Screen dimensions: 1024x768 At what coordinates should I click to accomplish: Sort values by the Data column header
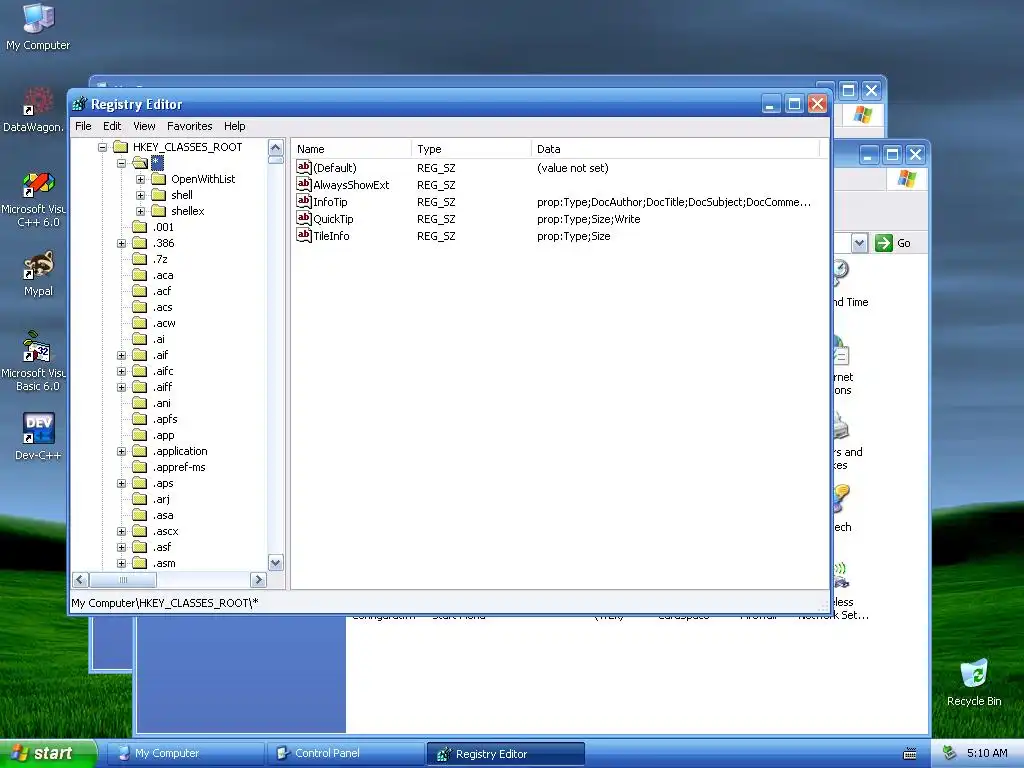tap(675, 149)
